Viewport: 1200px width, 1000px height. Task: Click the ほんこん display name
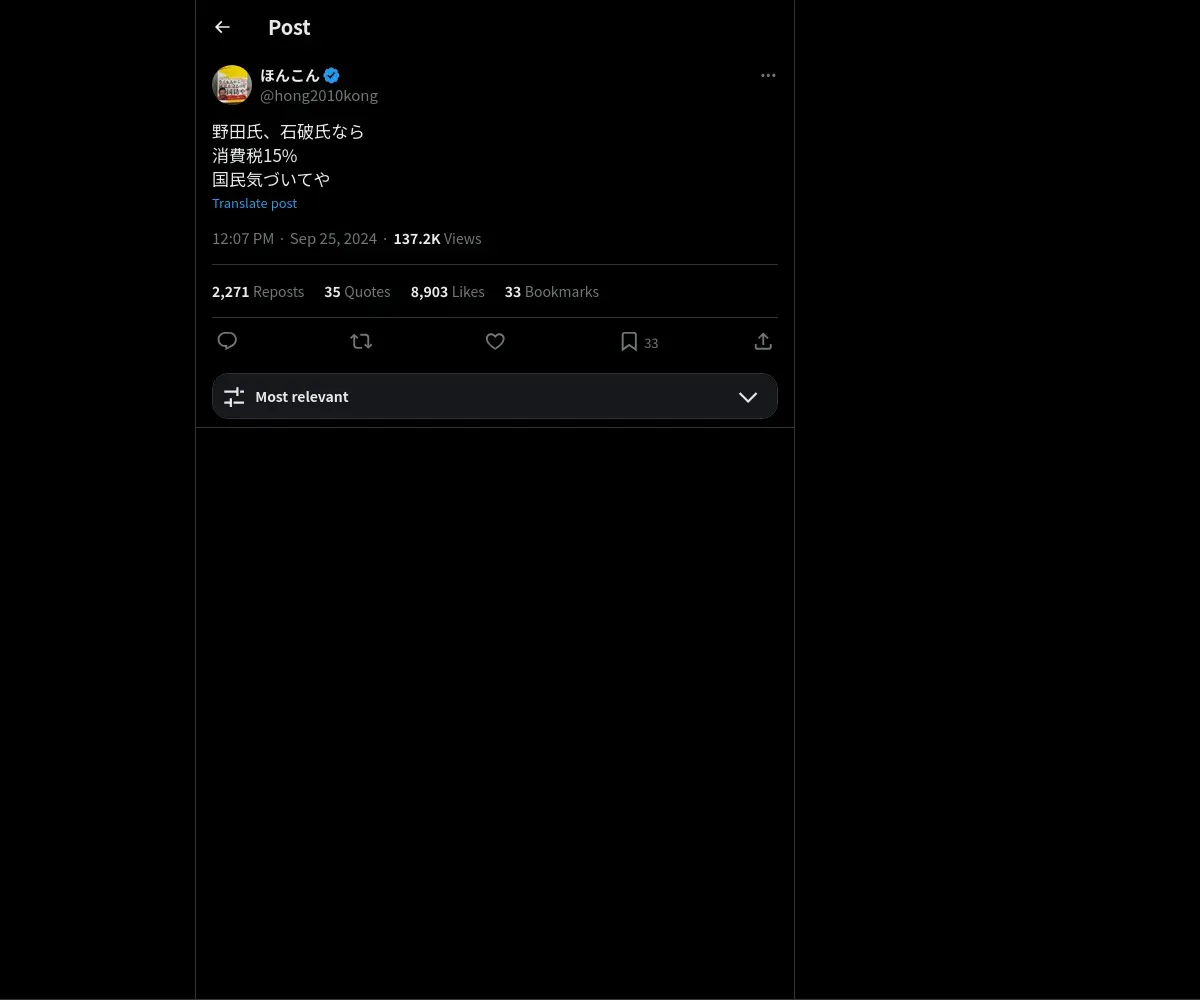[290, 75]
